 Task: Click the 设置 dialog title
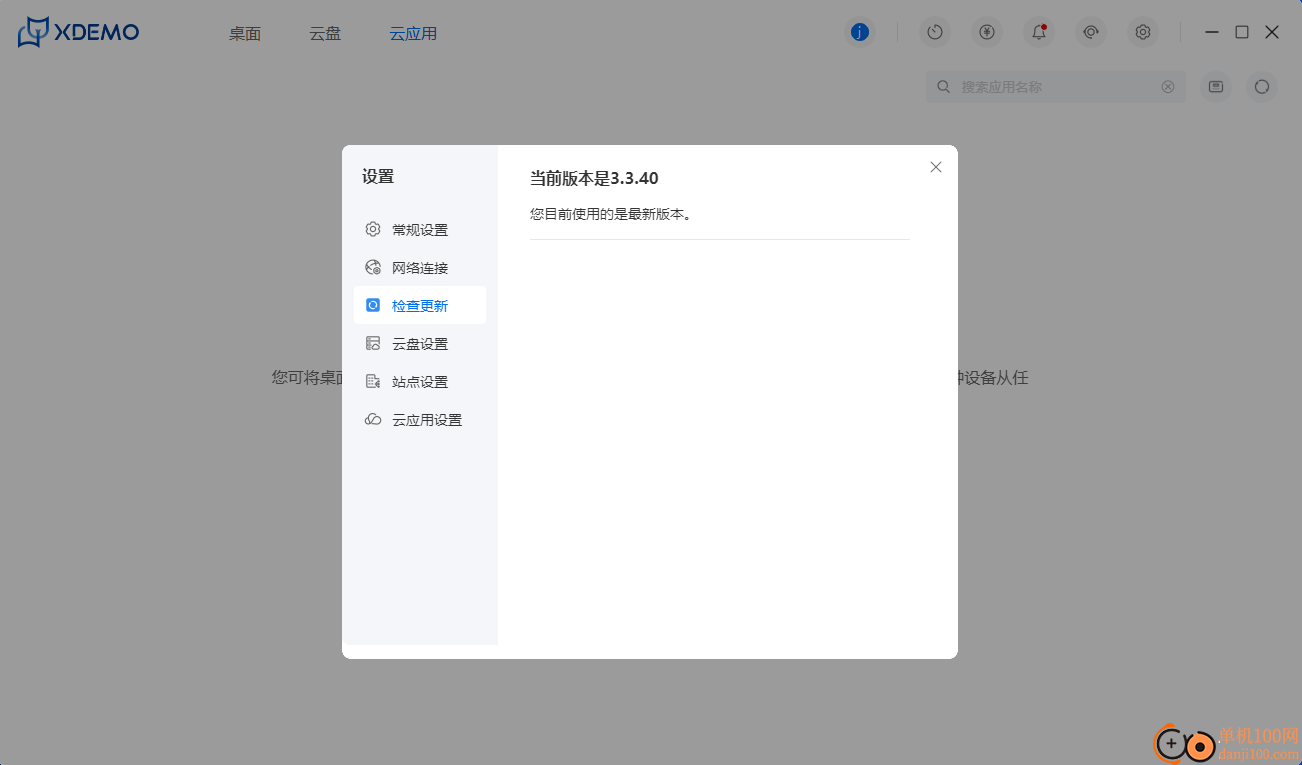coord(378,177)
